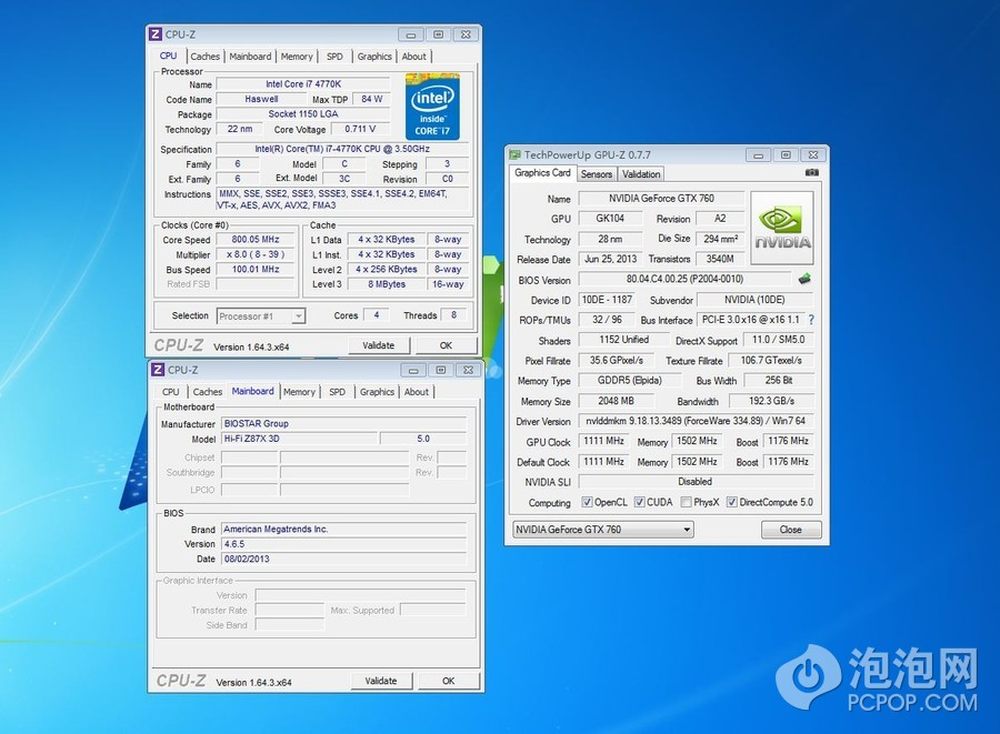Click the "Disabled" NVIDIA SLI field
The height and width of the screenshot is (734, 1000).
(x=696, y=481)
